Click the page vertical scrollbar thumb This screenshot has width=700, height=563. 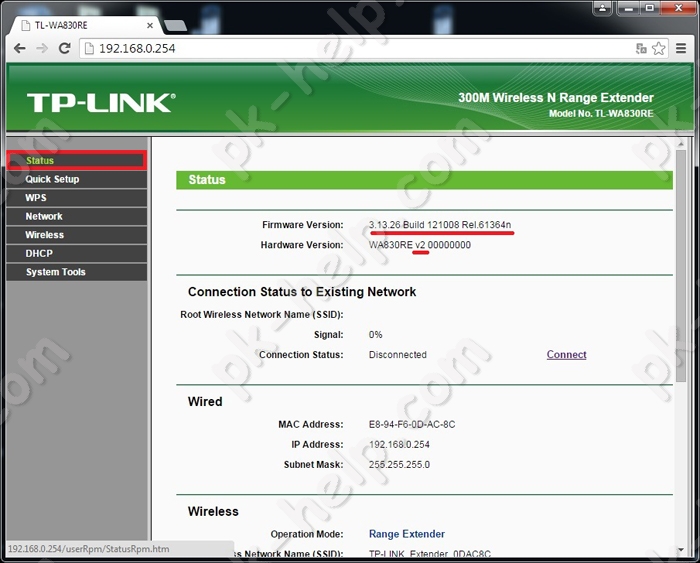pyautogui.click(x=681, y=266)
